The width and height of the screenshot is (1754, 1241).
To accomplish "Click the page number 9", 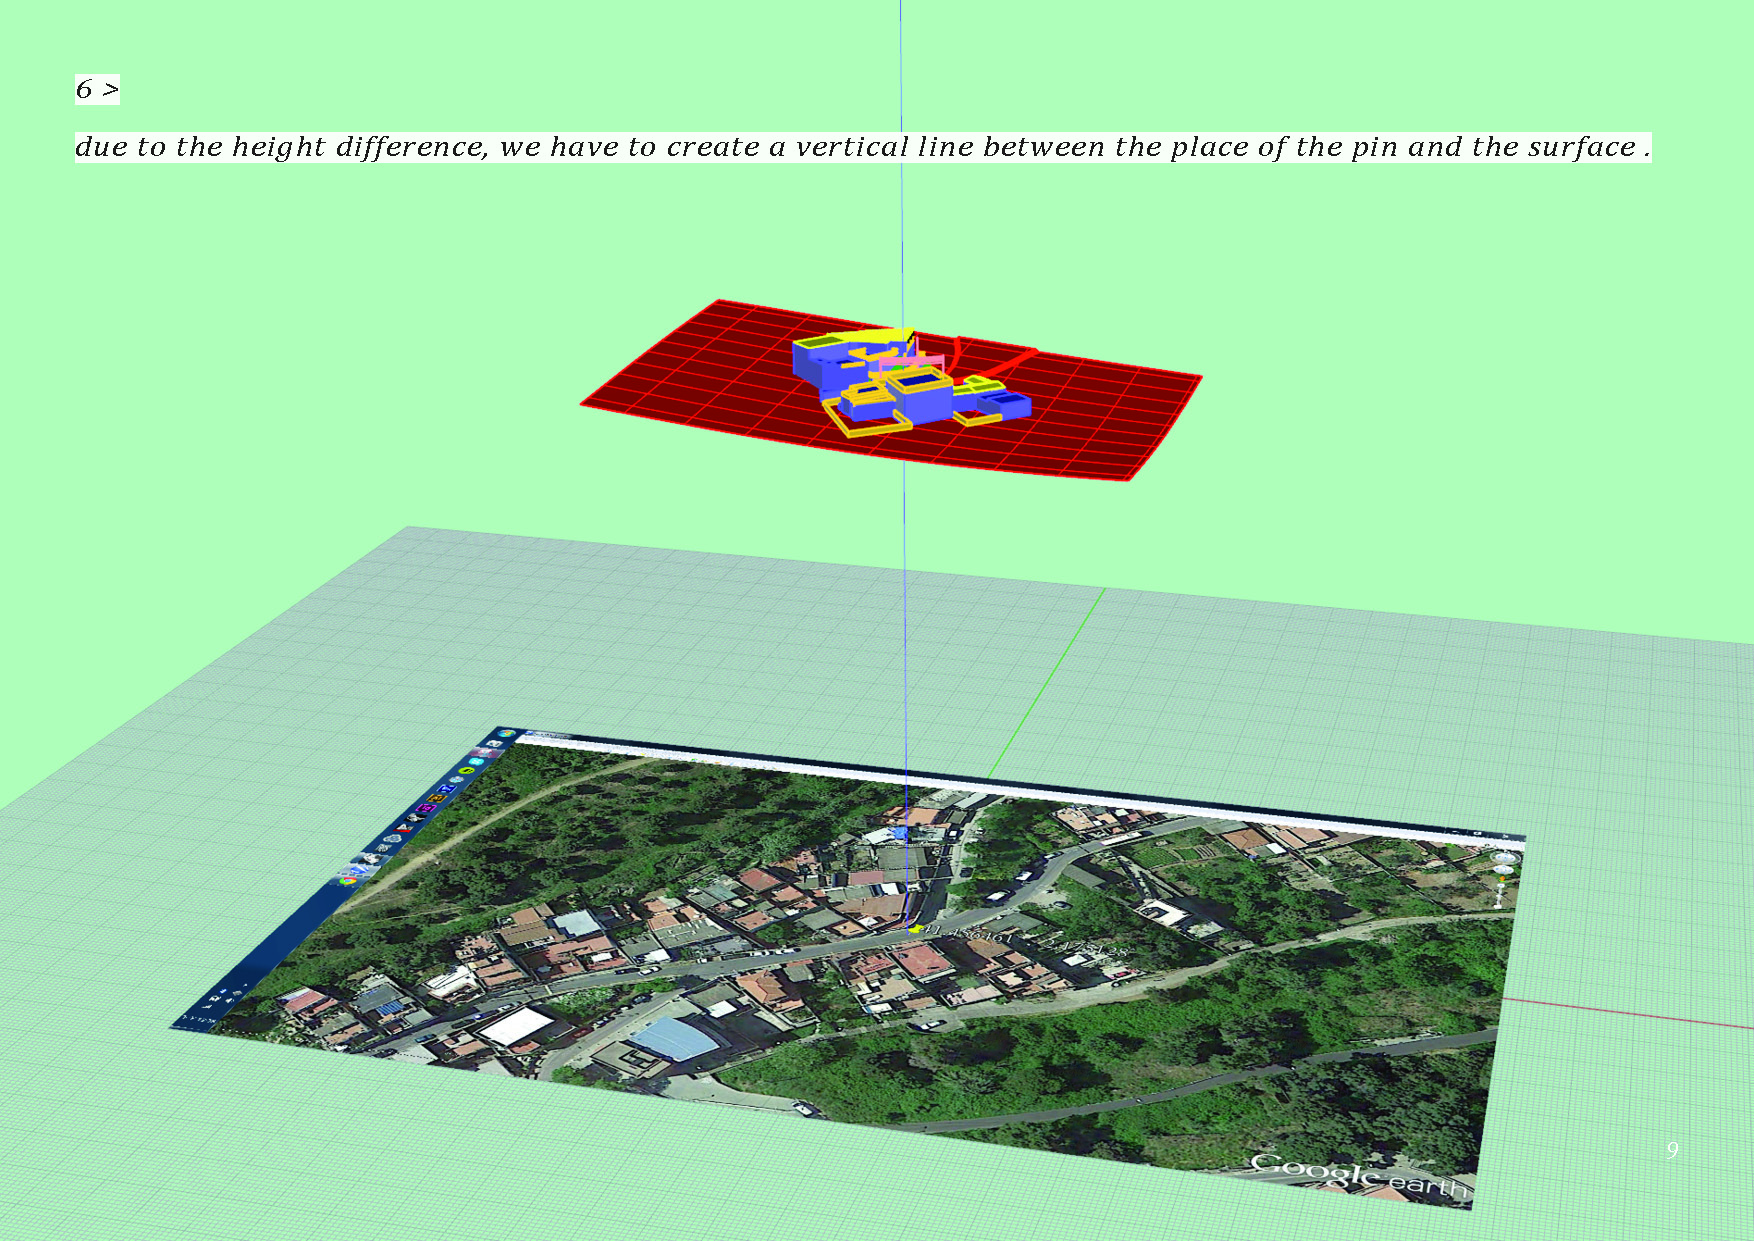I will pos(1672,1150).
